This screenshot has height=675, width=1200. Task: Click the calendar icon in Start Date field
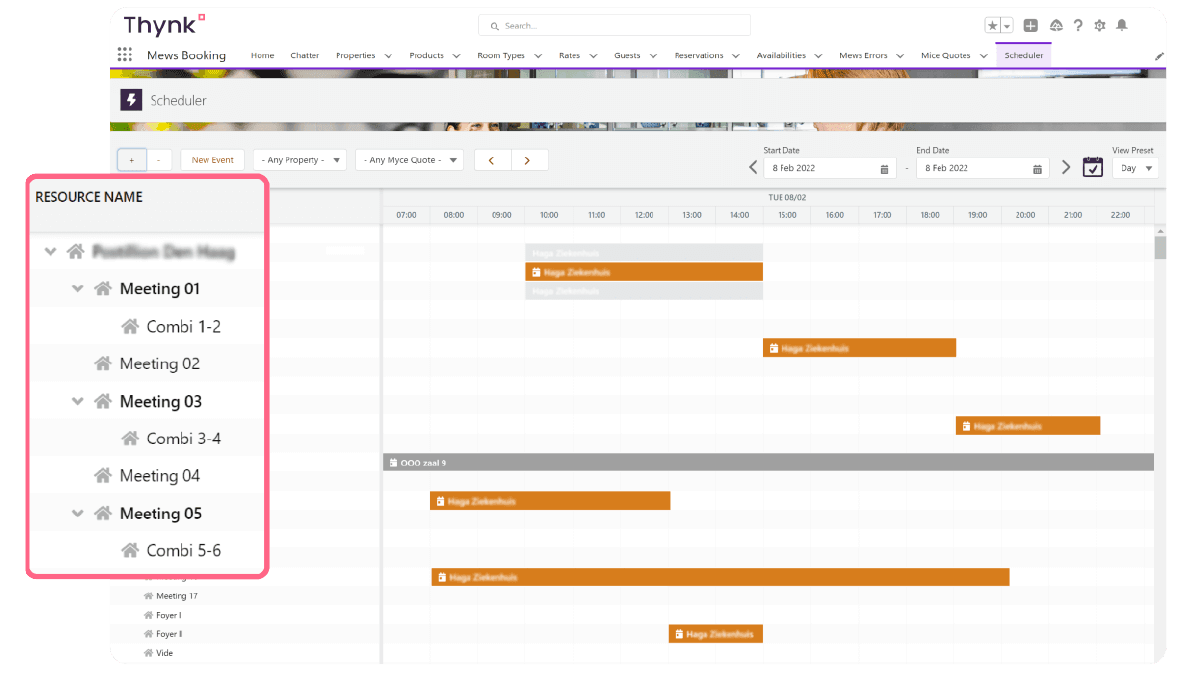[x=884, y=168]
